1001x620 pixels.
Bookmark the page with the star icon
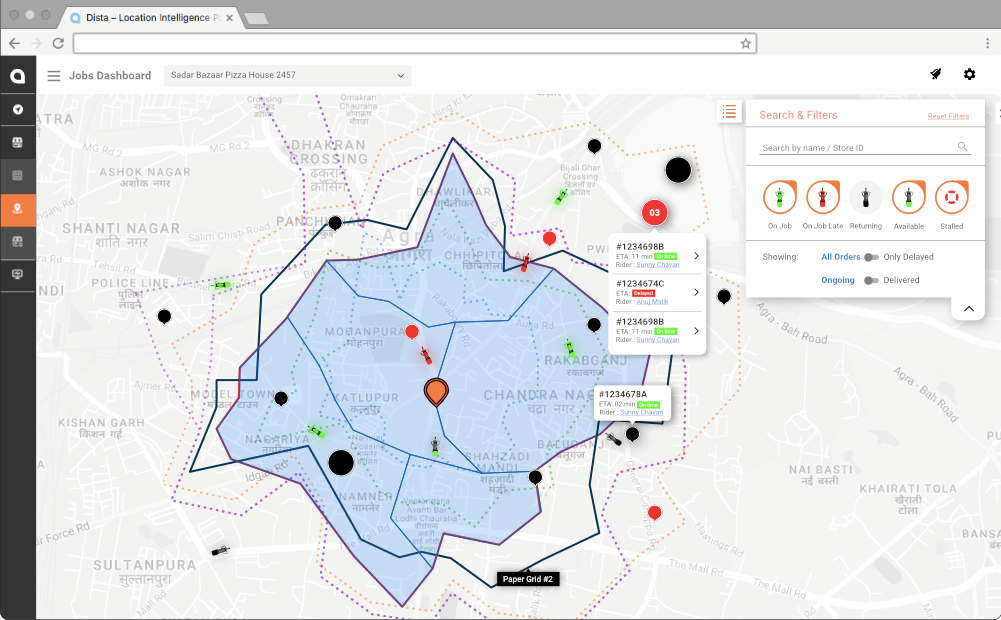[x=745, y=43]
